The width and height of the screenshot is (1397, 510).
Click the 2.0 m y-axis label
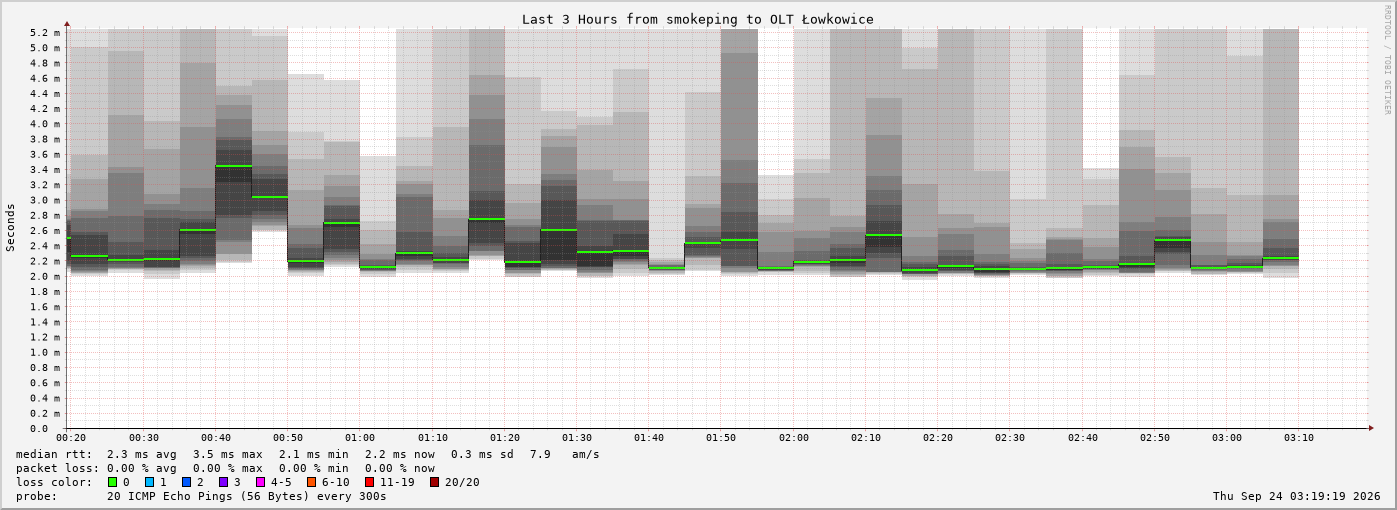click(x=45, y=276)
